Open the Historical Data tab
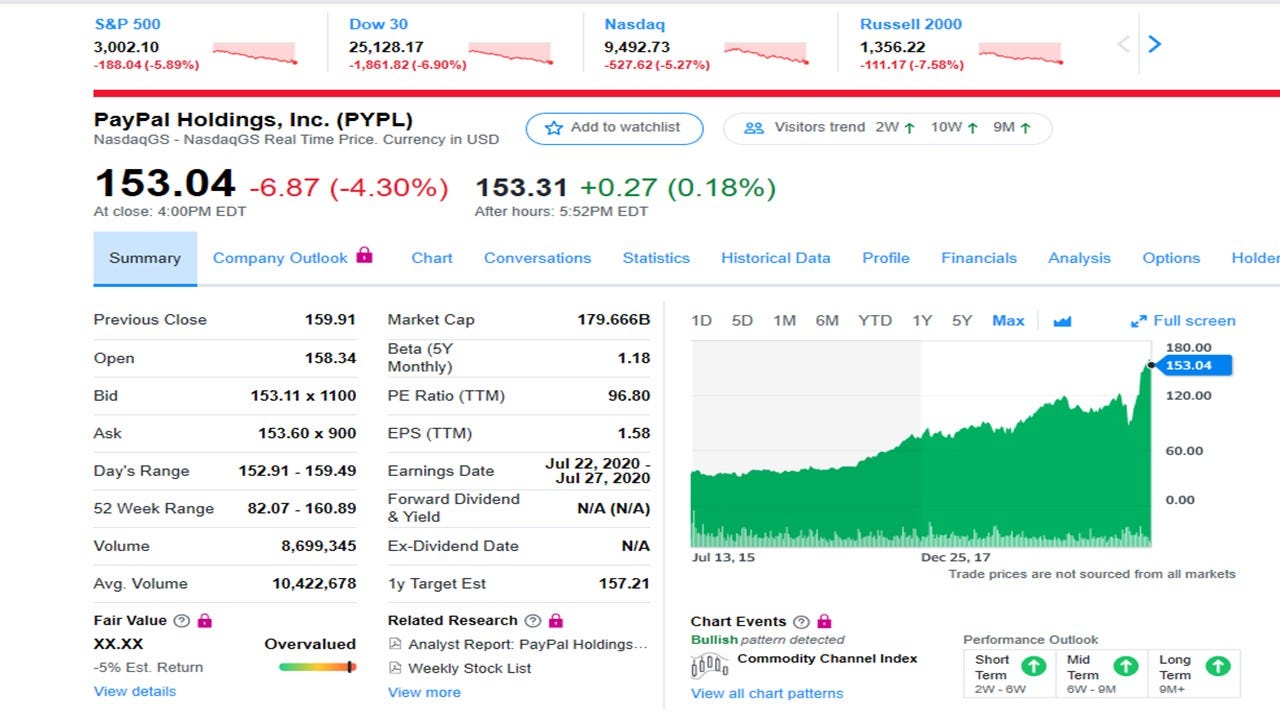 point(776,258)
